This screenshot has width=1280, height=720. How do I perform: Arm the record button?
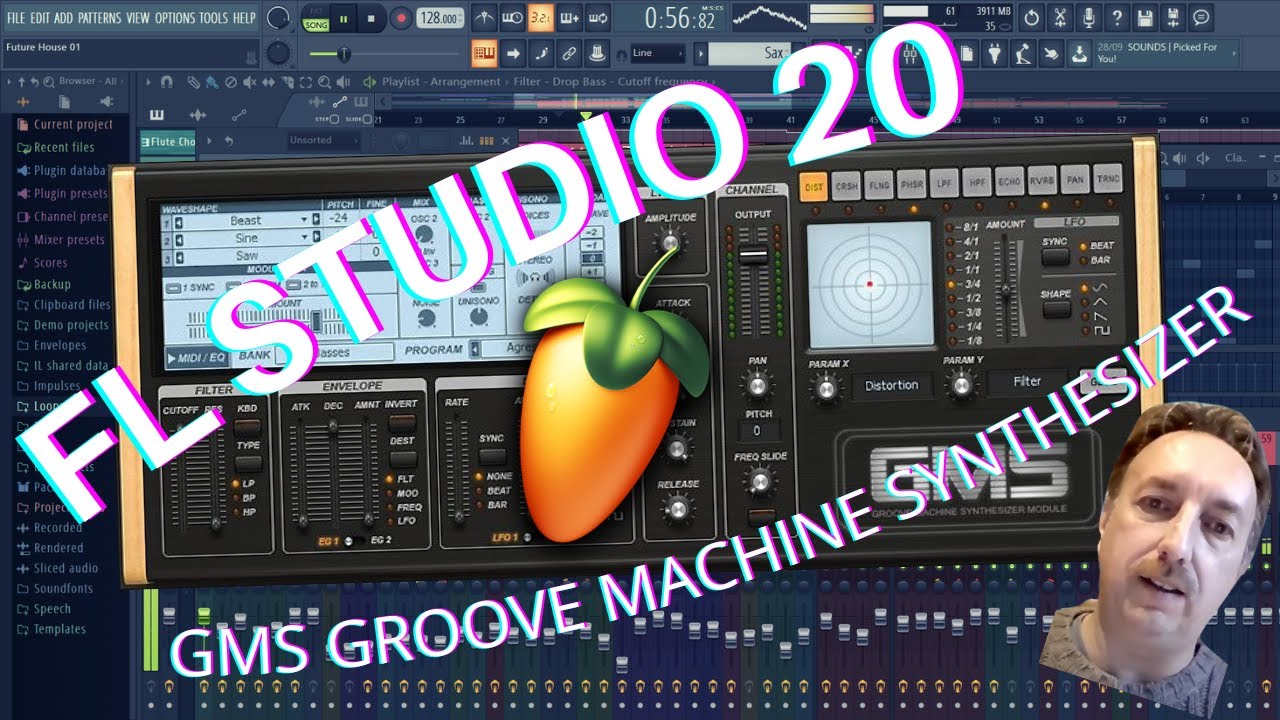coord(401,18)
